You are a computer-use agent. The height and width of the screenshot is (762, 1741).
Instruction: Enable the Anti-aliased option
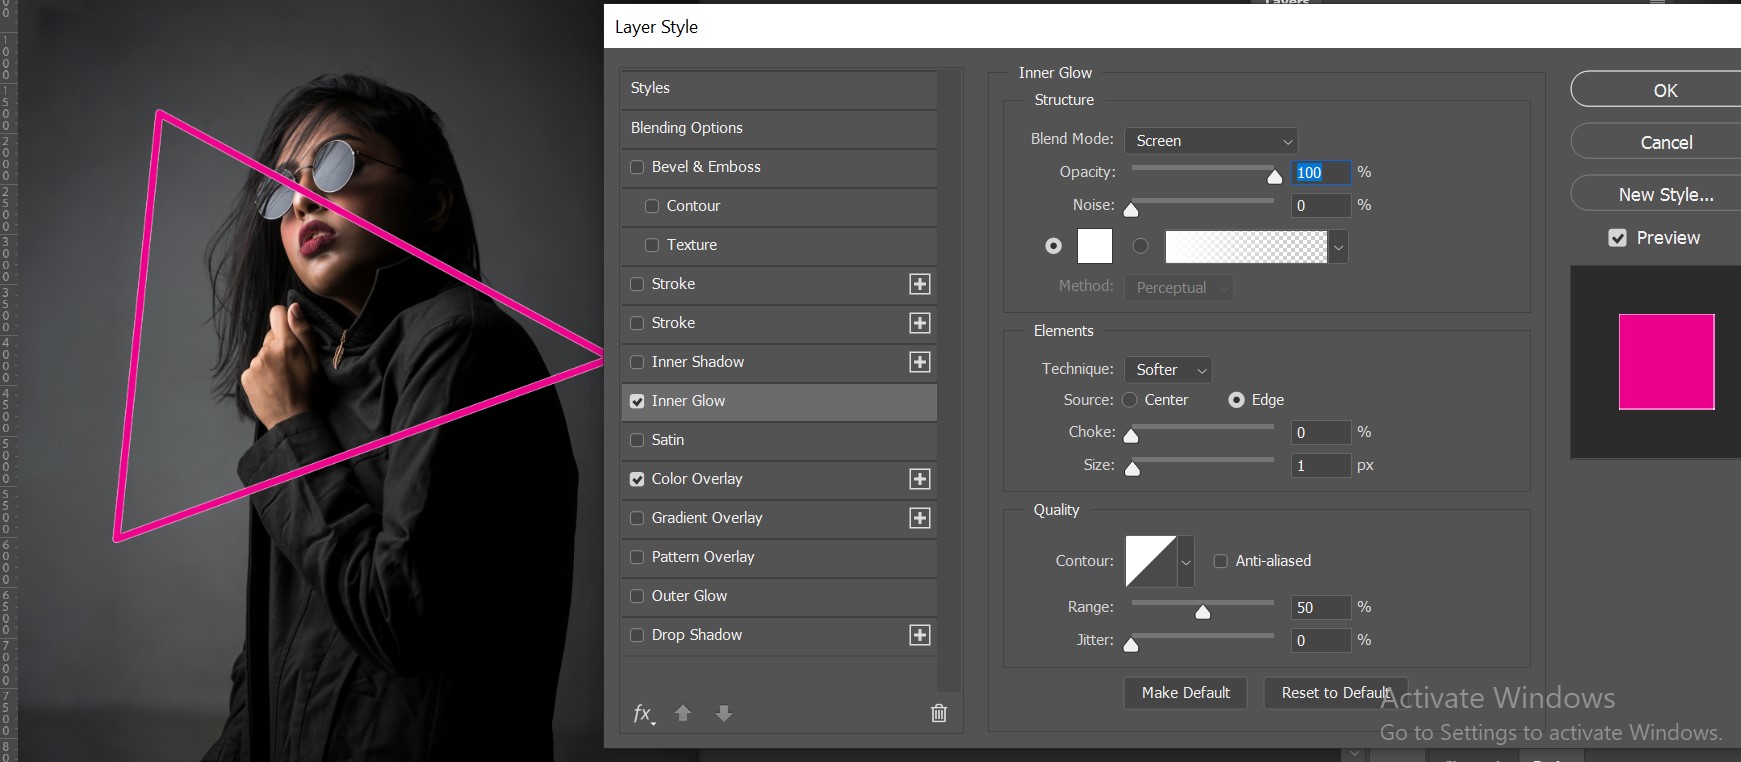[x=1220, y=561]
